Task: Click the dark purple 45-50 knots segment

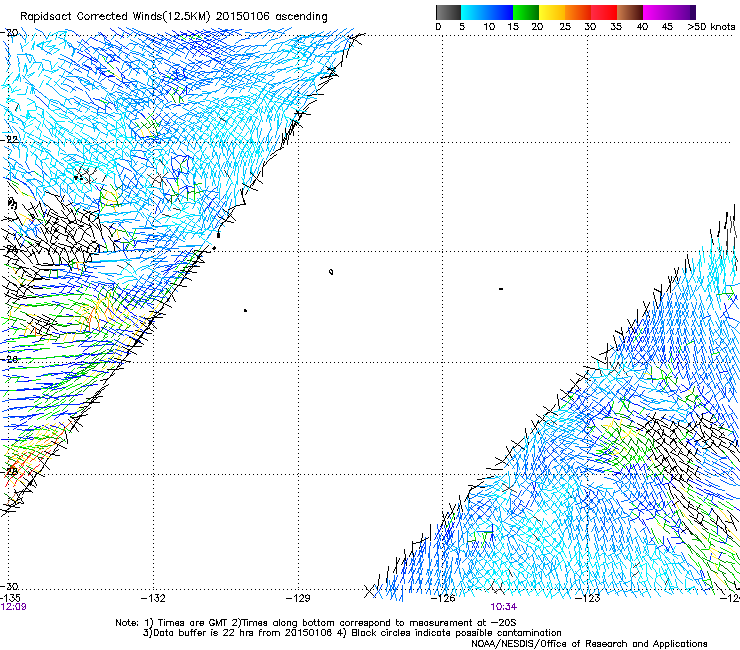Action: click(682, 12)
